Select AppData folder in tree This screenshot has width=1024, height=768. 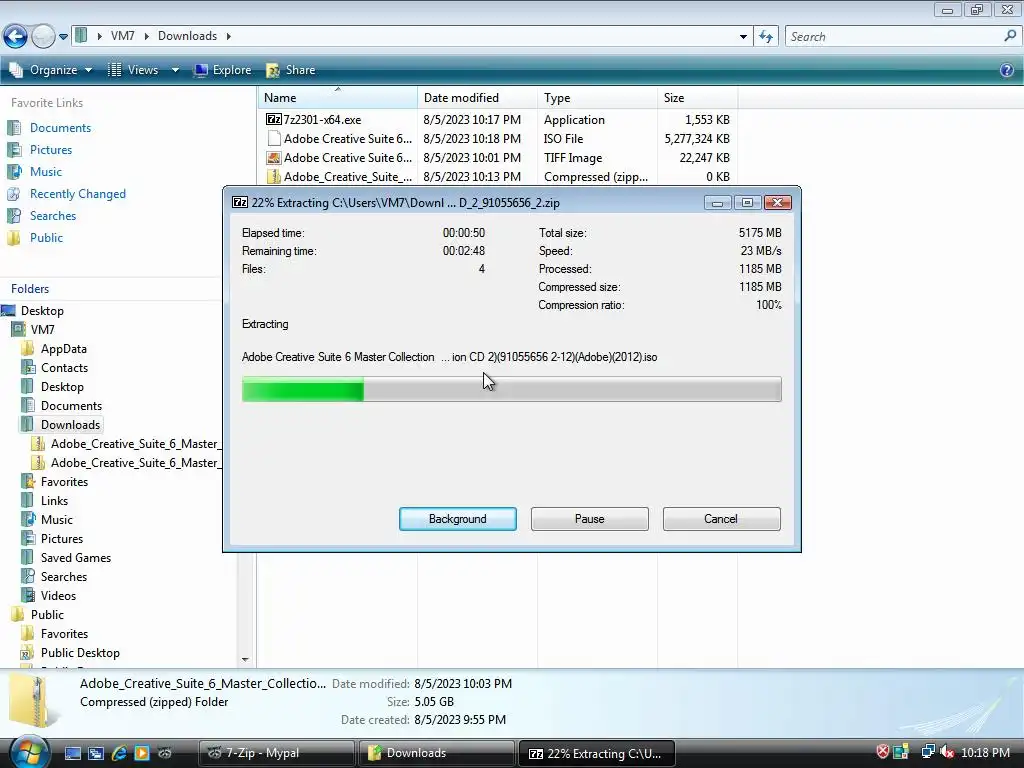(x=63, y=349)
